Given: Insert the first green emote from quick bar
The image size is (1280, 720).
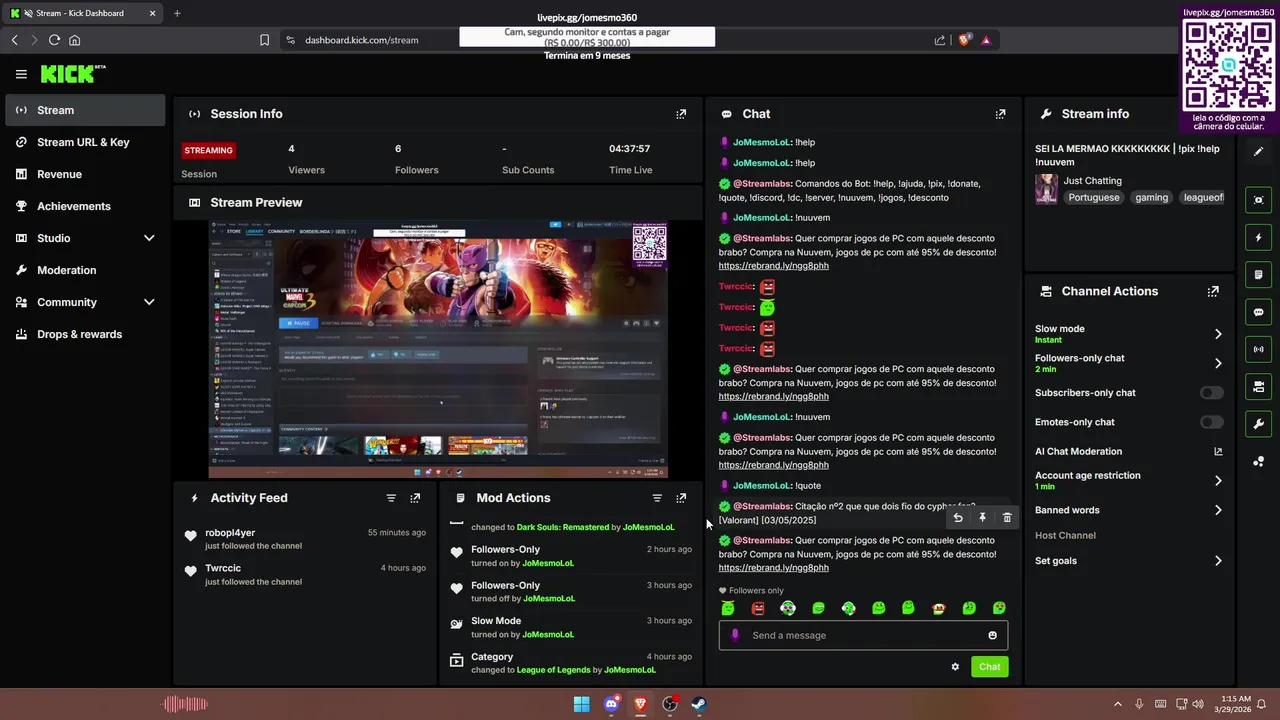Looking at the screenshot, I should [x=728, y=608].
